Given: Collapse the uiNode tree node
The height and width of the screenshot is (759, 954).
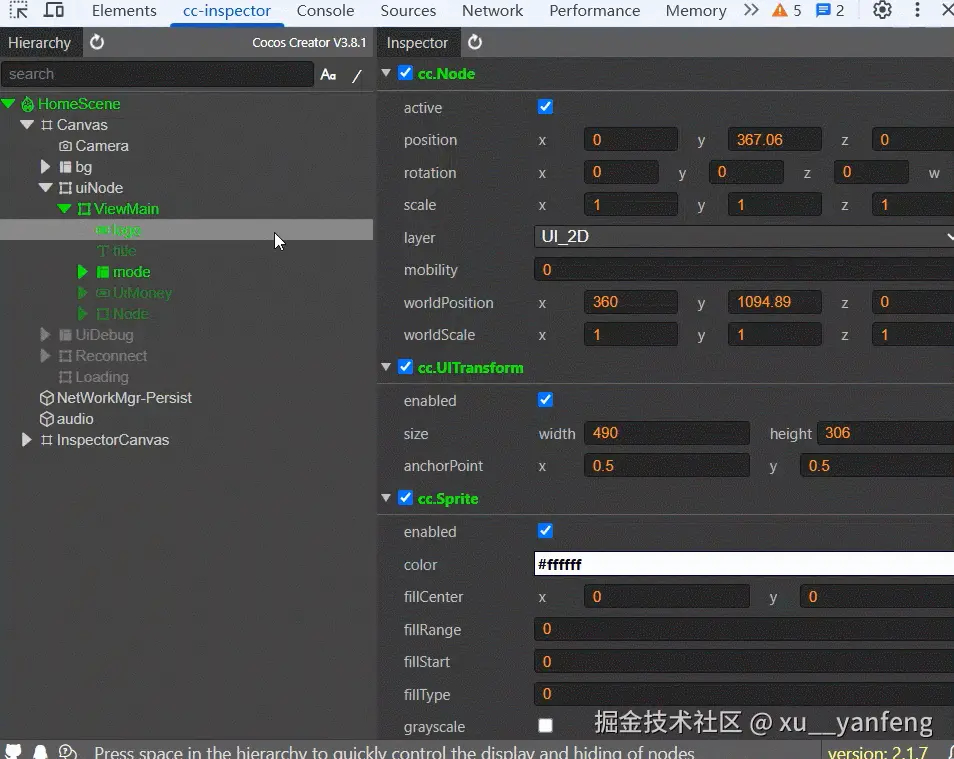Looking at the screenshot, I should (x=46, y=188).
